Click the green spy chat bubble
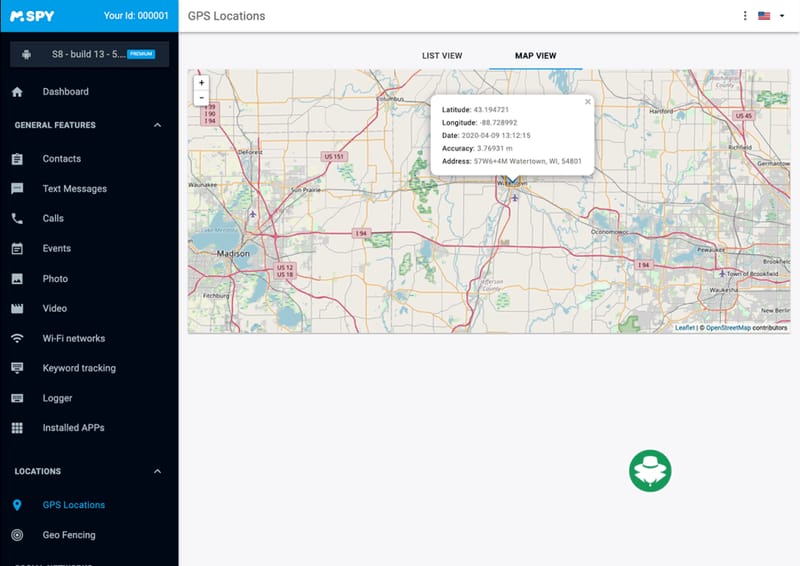The width and height of the screenshot is (800, 566). [x=650, y=471]
